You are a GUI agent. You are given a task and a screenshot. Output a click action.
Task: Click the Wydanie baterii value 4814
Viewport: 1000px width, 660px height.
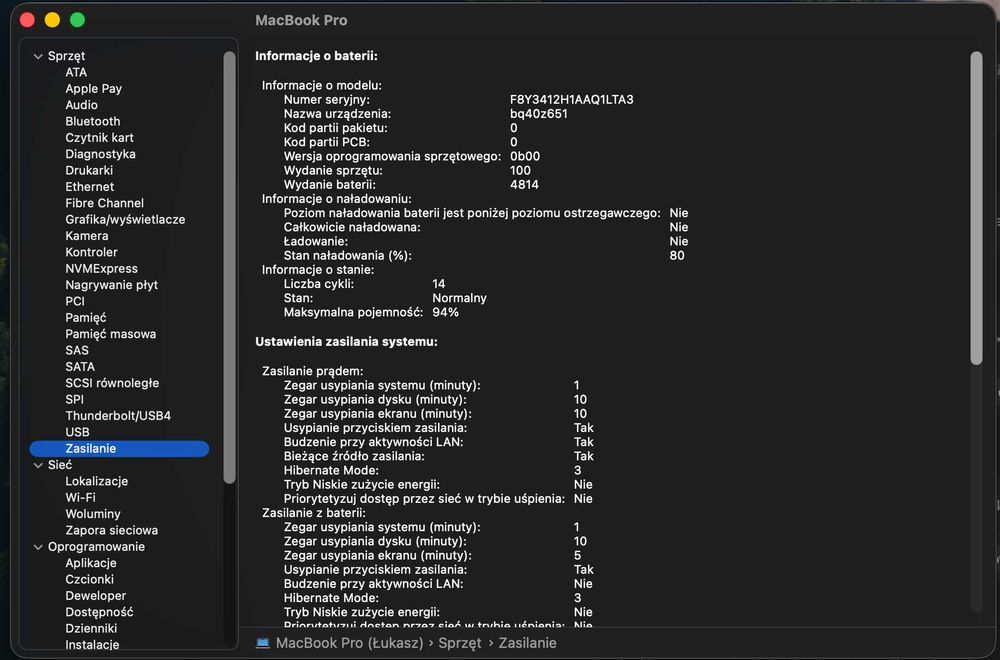click(524, 185)
